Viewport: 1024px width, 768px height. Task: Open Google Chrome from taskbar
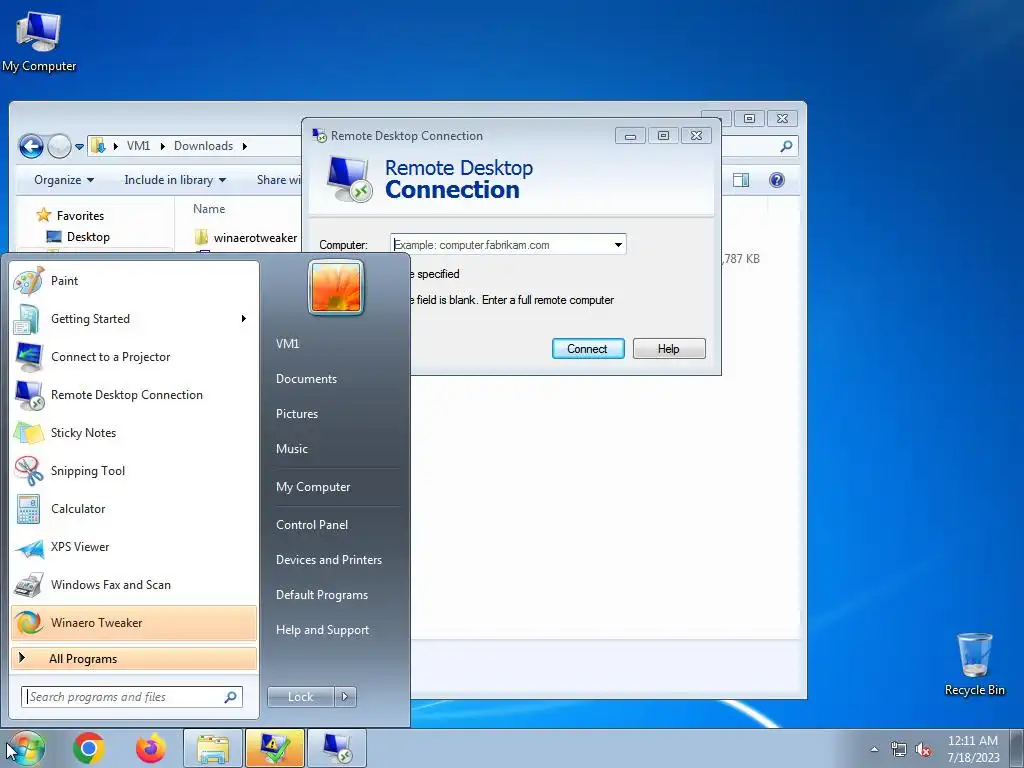pos(89,748)
